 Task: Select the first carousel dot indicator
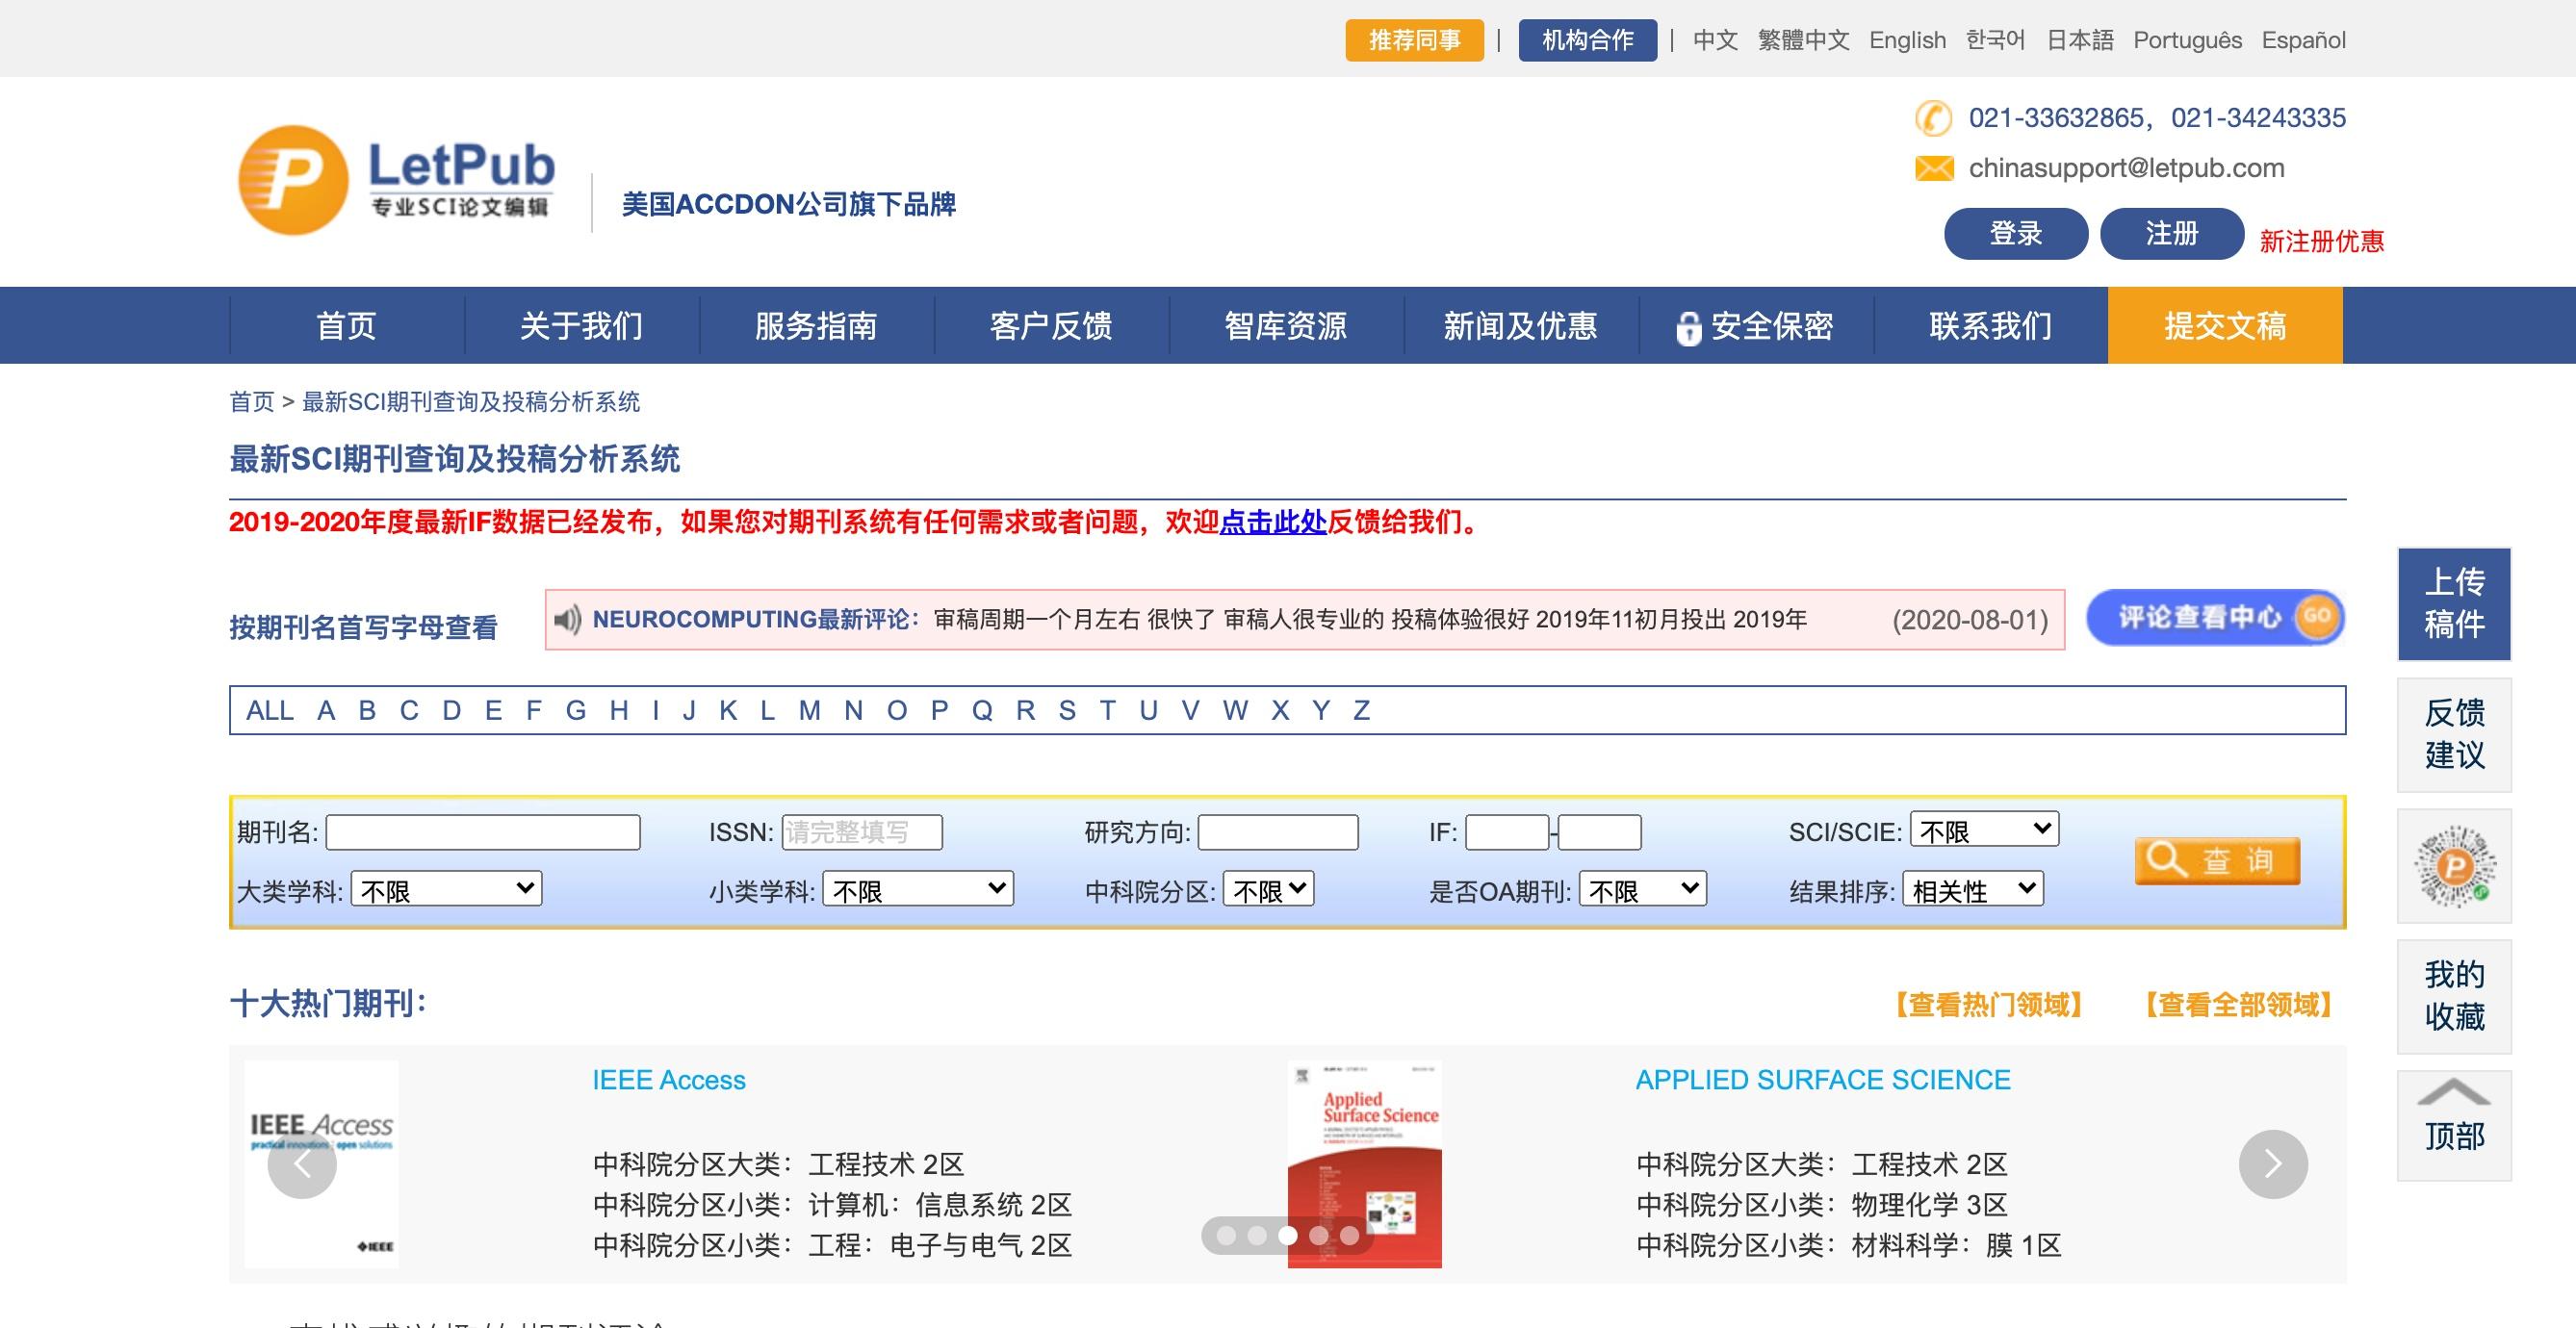point(1226,1236)
